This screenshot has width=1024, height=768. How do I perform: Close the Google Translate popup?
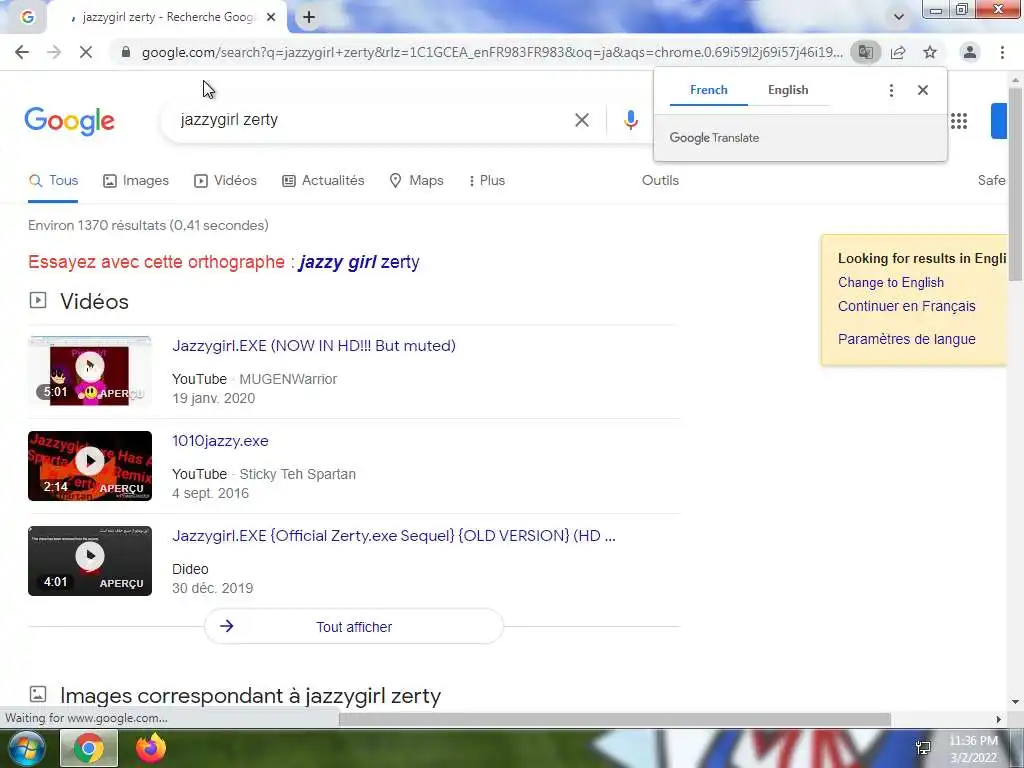[923, 90]
